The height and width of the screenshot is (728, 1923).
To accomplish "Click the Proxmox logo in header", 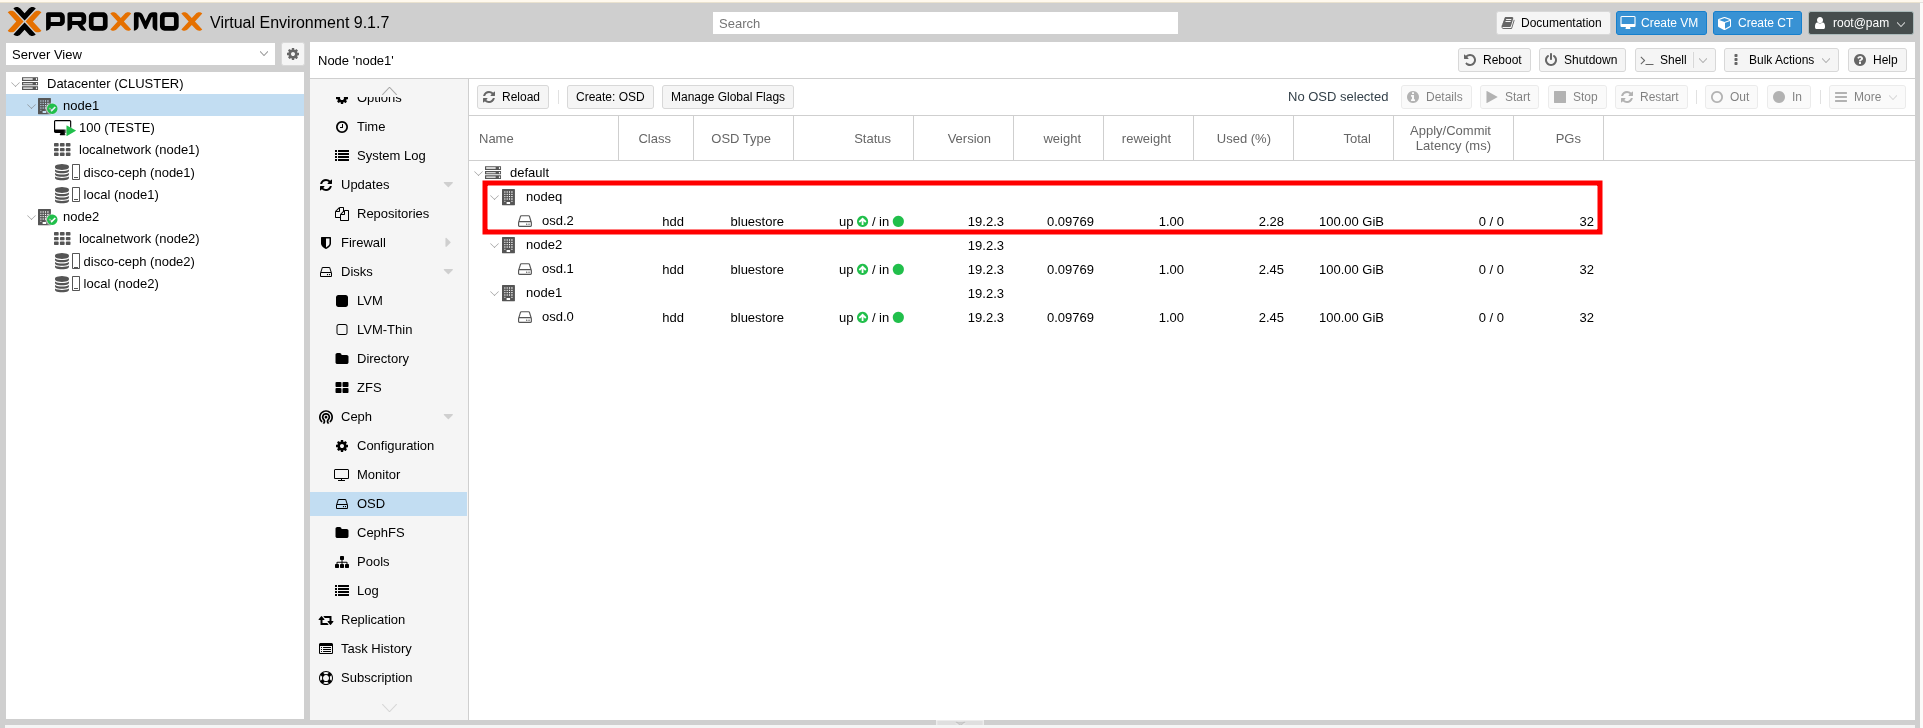I will click(x=105, y=22).
